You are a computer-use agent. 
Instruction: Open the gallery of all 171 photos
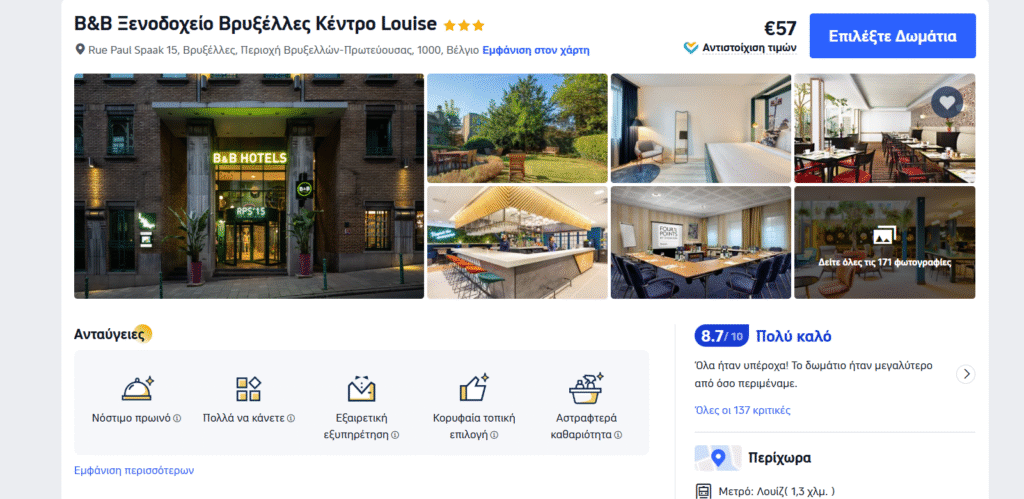point(884,242)
